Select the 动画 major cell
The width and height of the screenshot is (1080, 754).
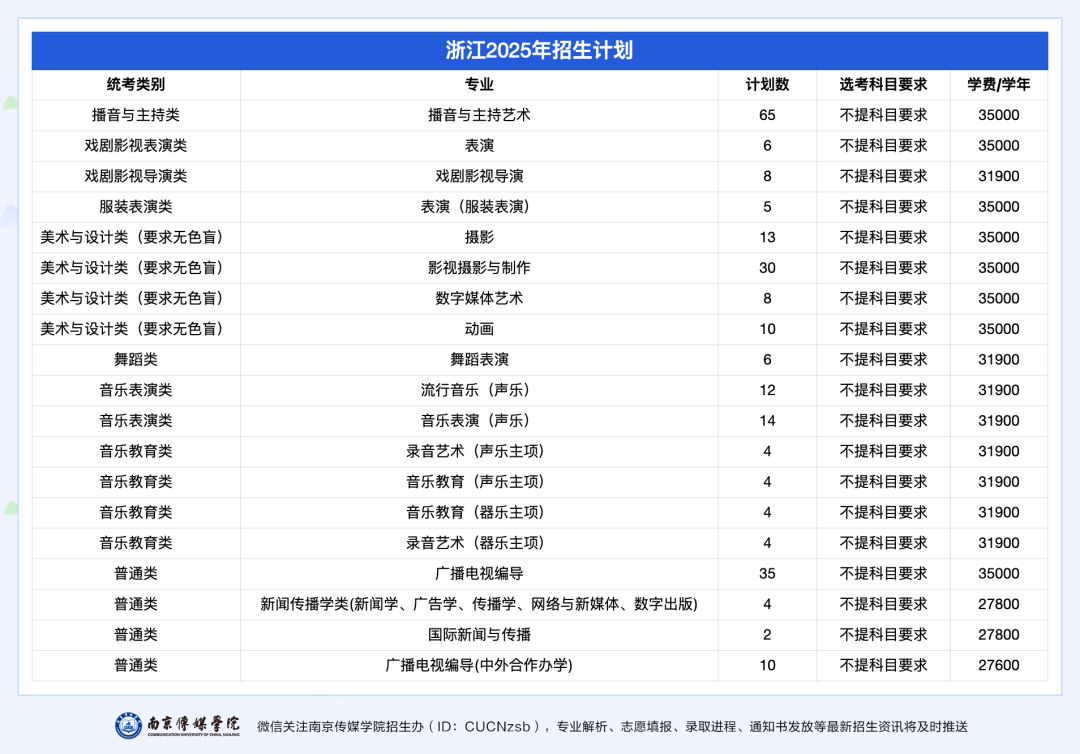(479, 329)
